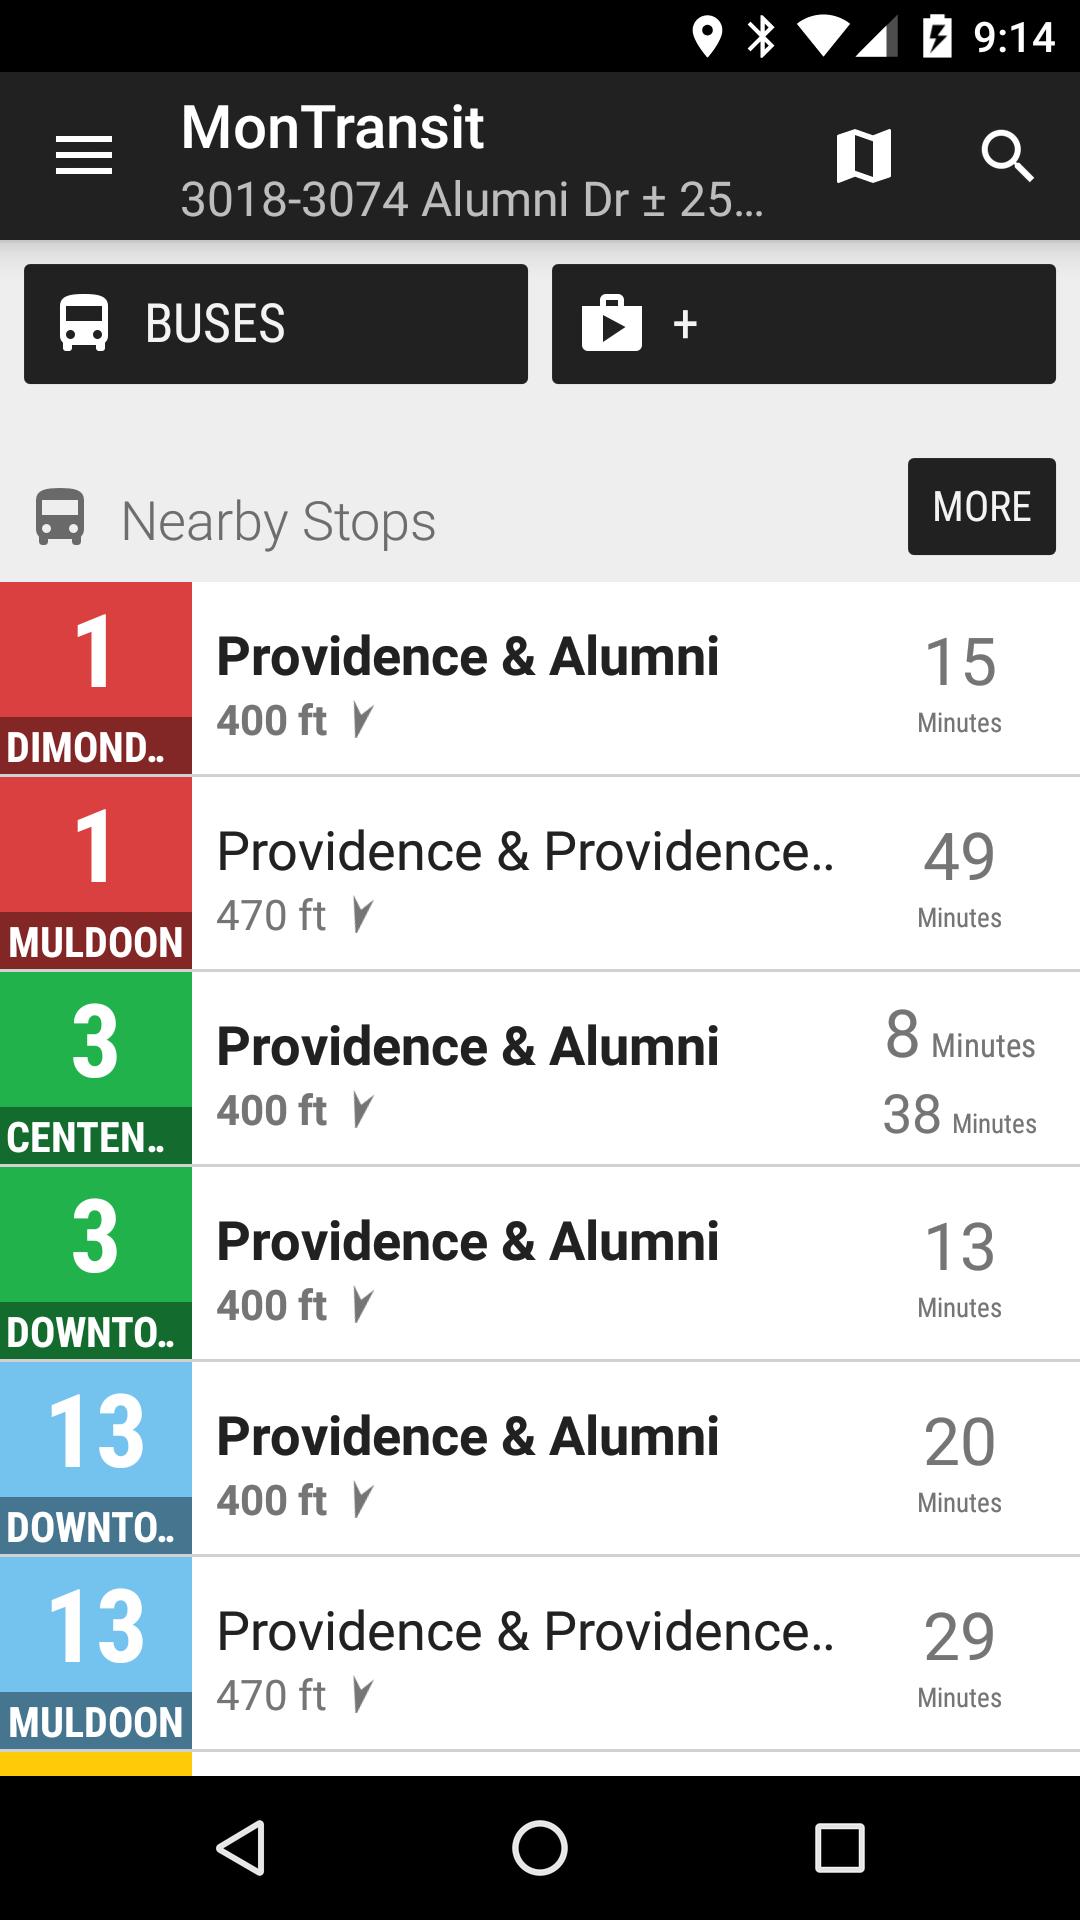Select route 1 Muldoon red badge

tap(96, 873)
